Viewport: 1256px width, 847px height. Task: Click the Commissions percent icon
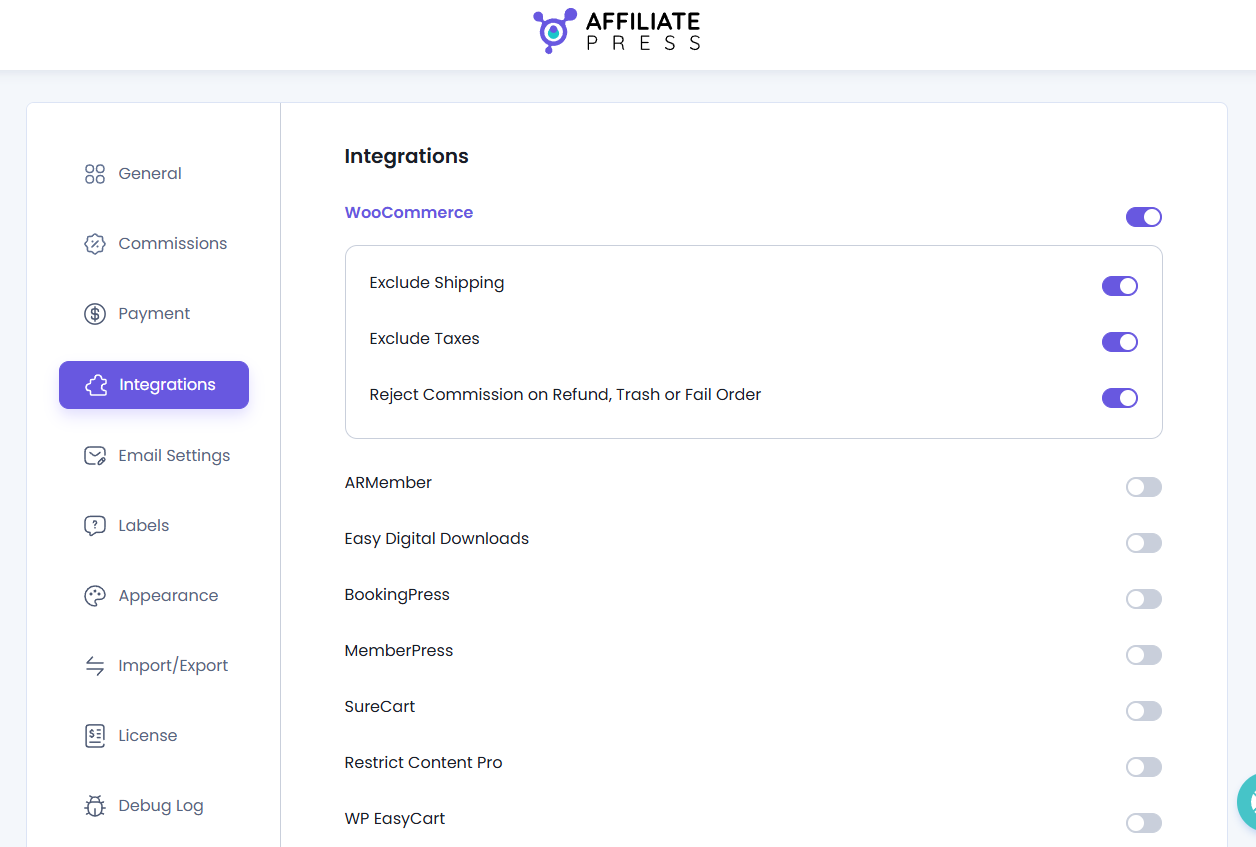point(94,243)
